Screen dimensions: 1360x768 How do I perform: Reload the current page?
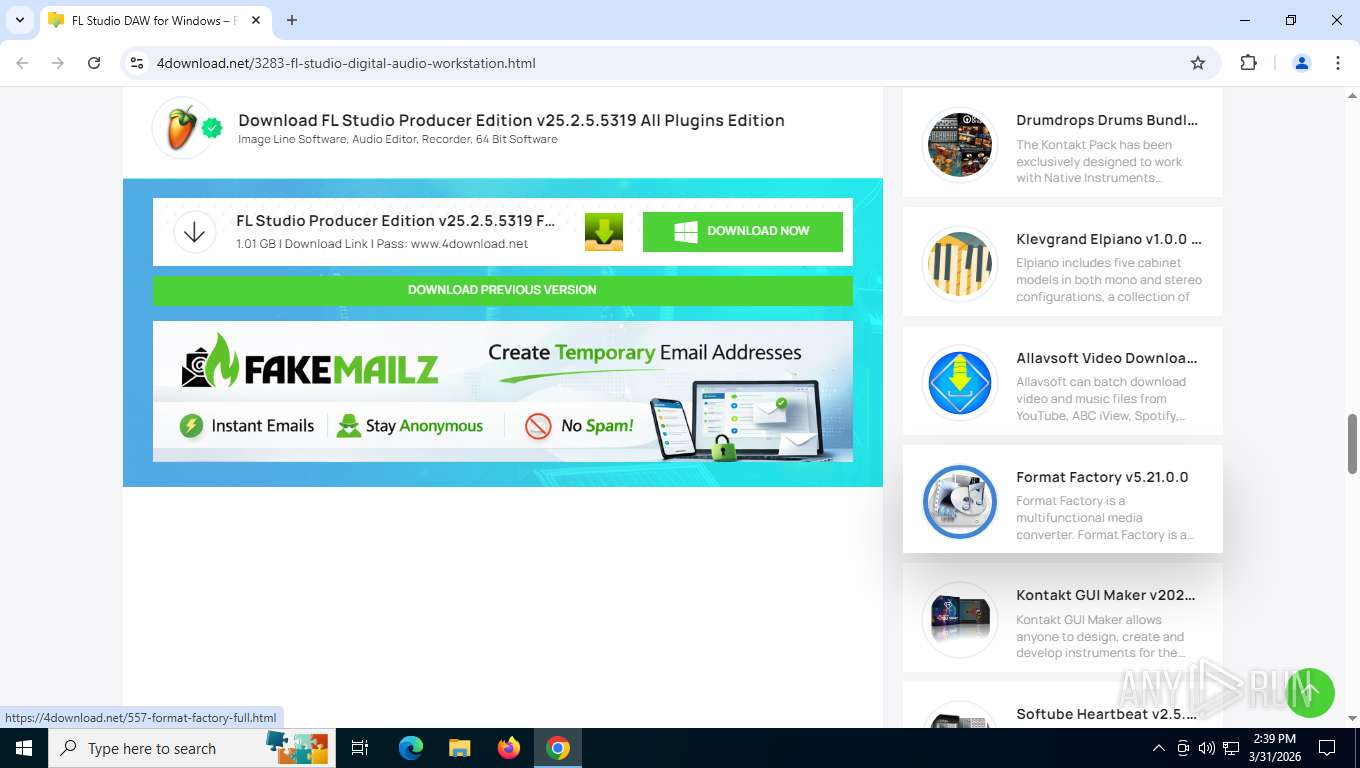pos(94,63)
